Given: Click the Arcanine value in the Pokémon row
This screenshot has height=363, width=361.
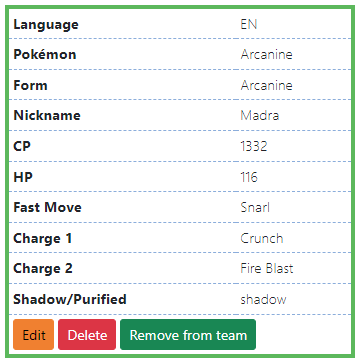Looking at the screenshot, I should click(x=266, y=54).
